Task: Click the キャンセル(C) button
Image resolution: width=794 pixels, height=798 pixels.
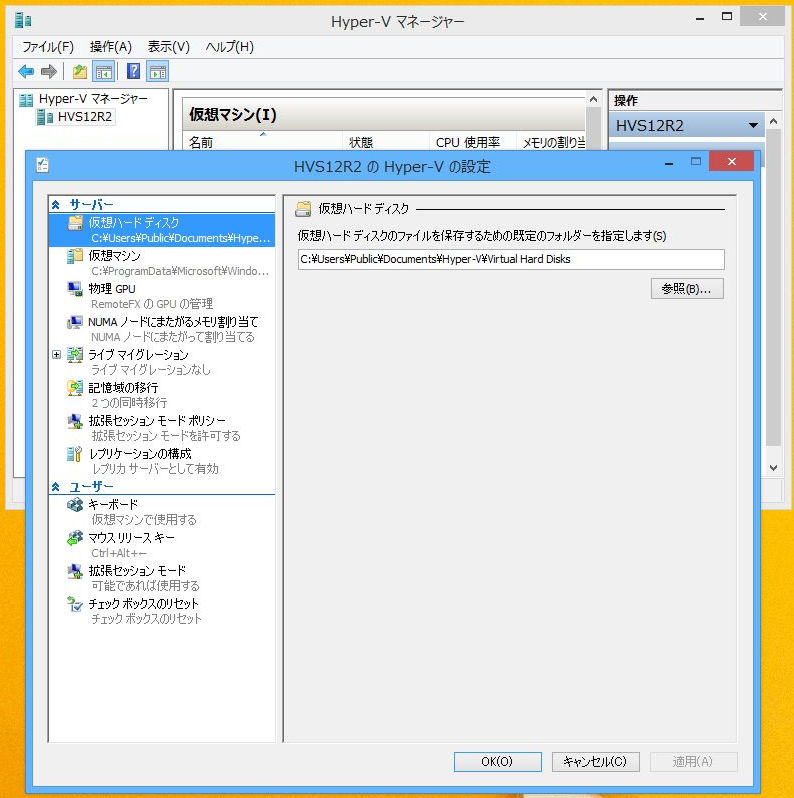Action: (595, 761)
